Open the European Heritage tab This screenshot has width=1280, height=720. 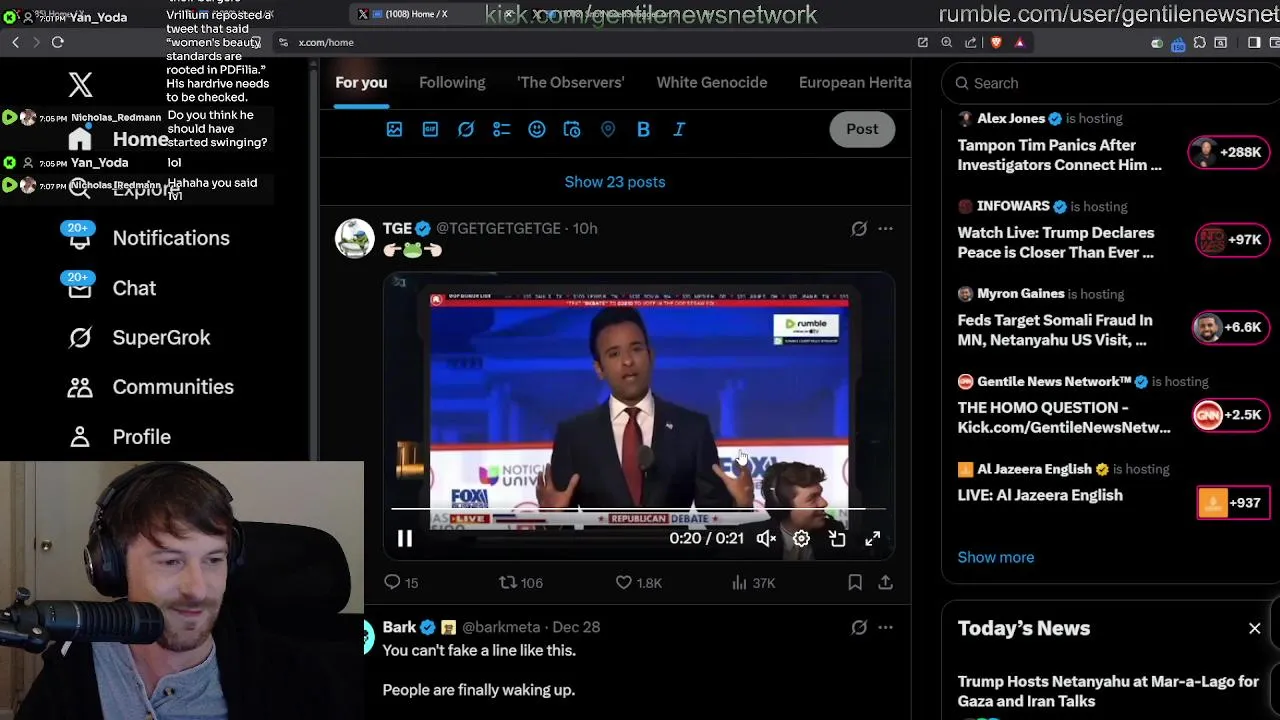(x=855, y=82)
